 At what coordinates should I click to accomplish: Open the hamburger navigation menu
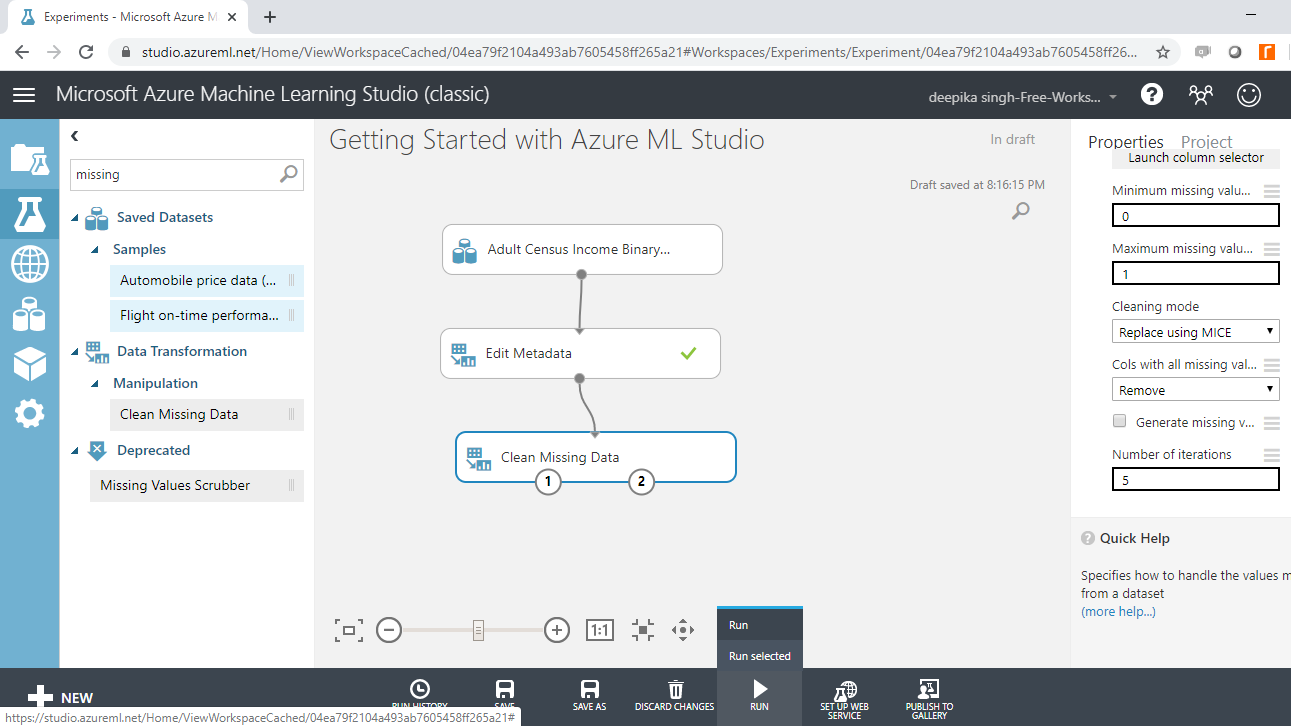pyautogui.click(x=24, y=95)
